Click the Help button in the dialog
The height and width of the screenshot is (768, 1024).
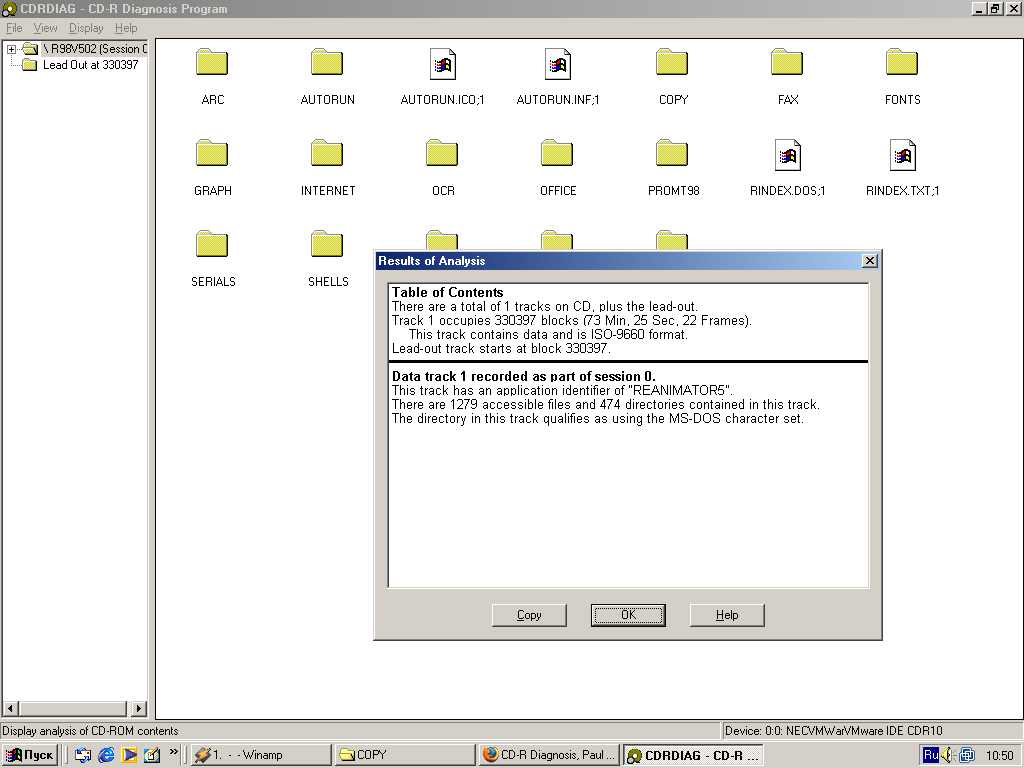tap(727, 615)
